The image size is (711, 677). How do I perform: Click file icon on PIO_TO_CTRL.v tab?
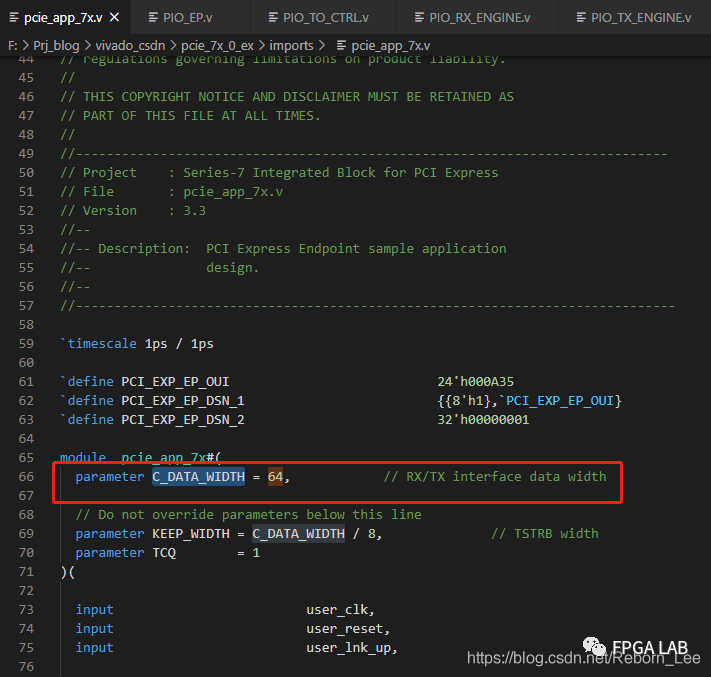(273, 18)
